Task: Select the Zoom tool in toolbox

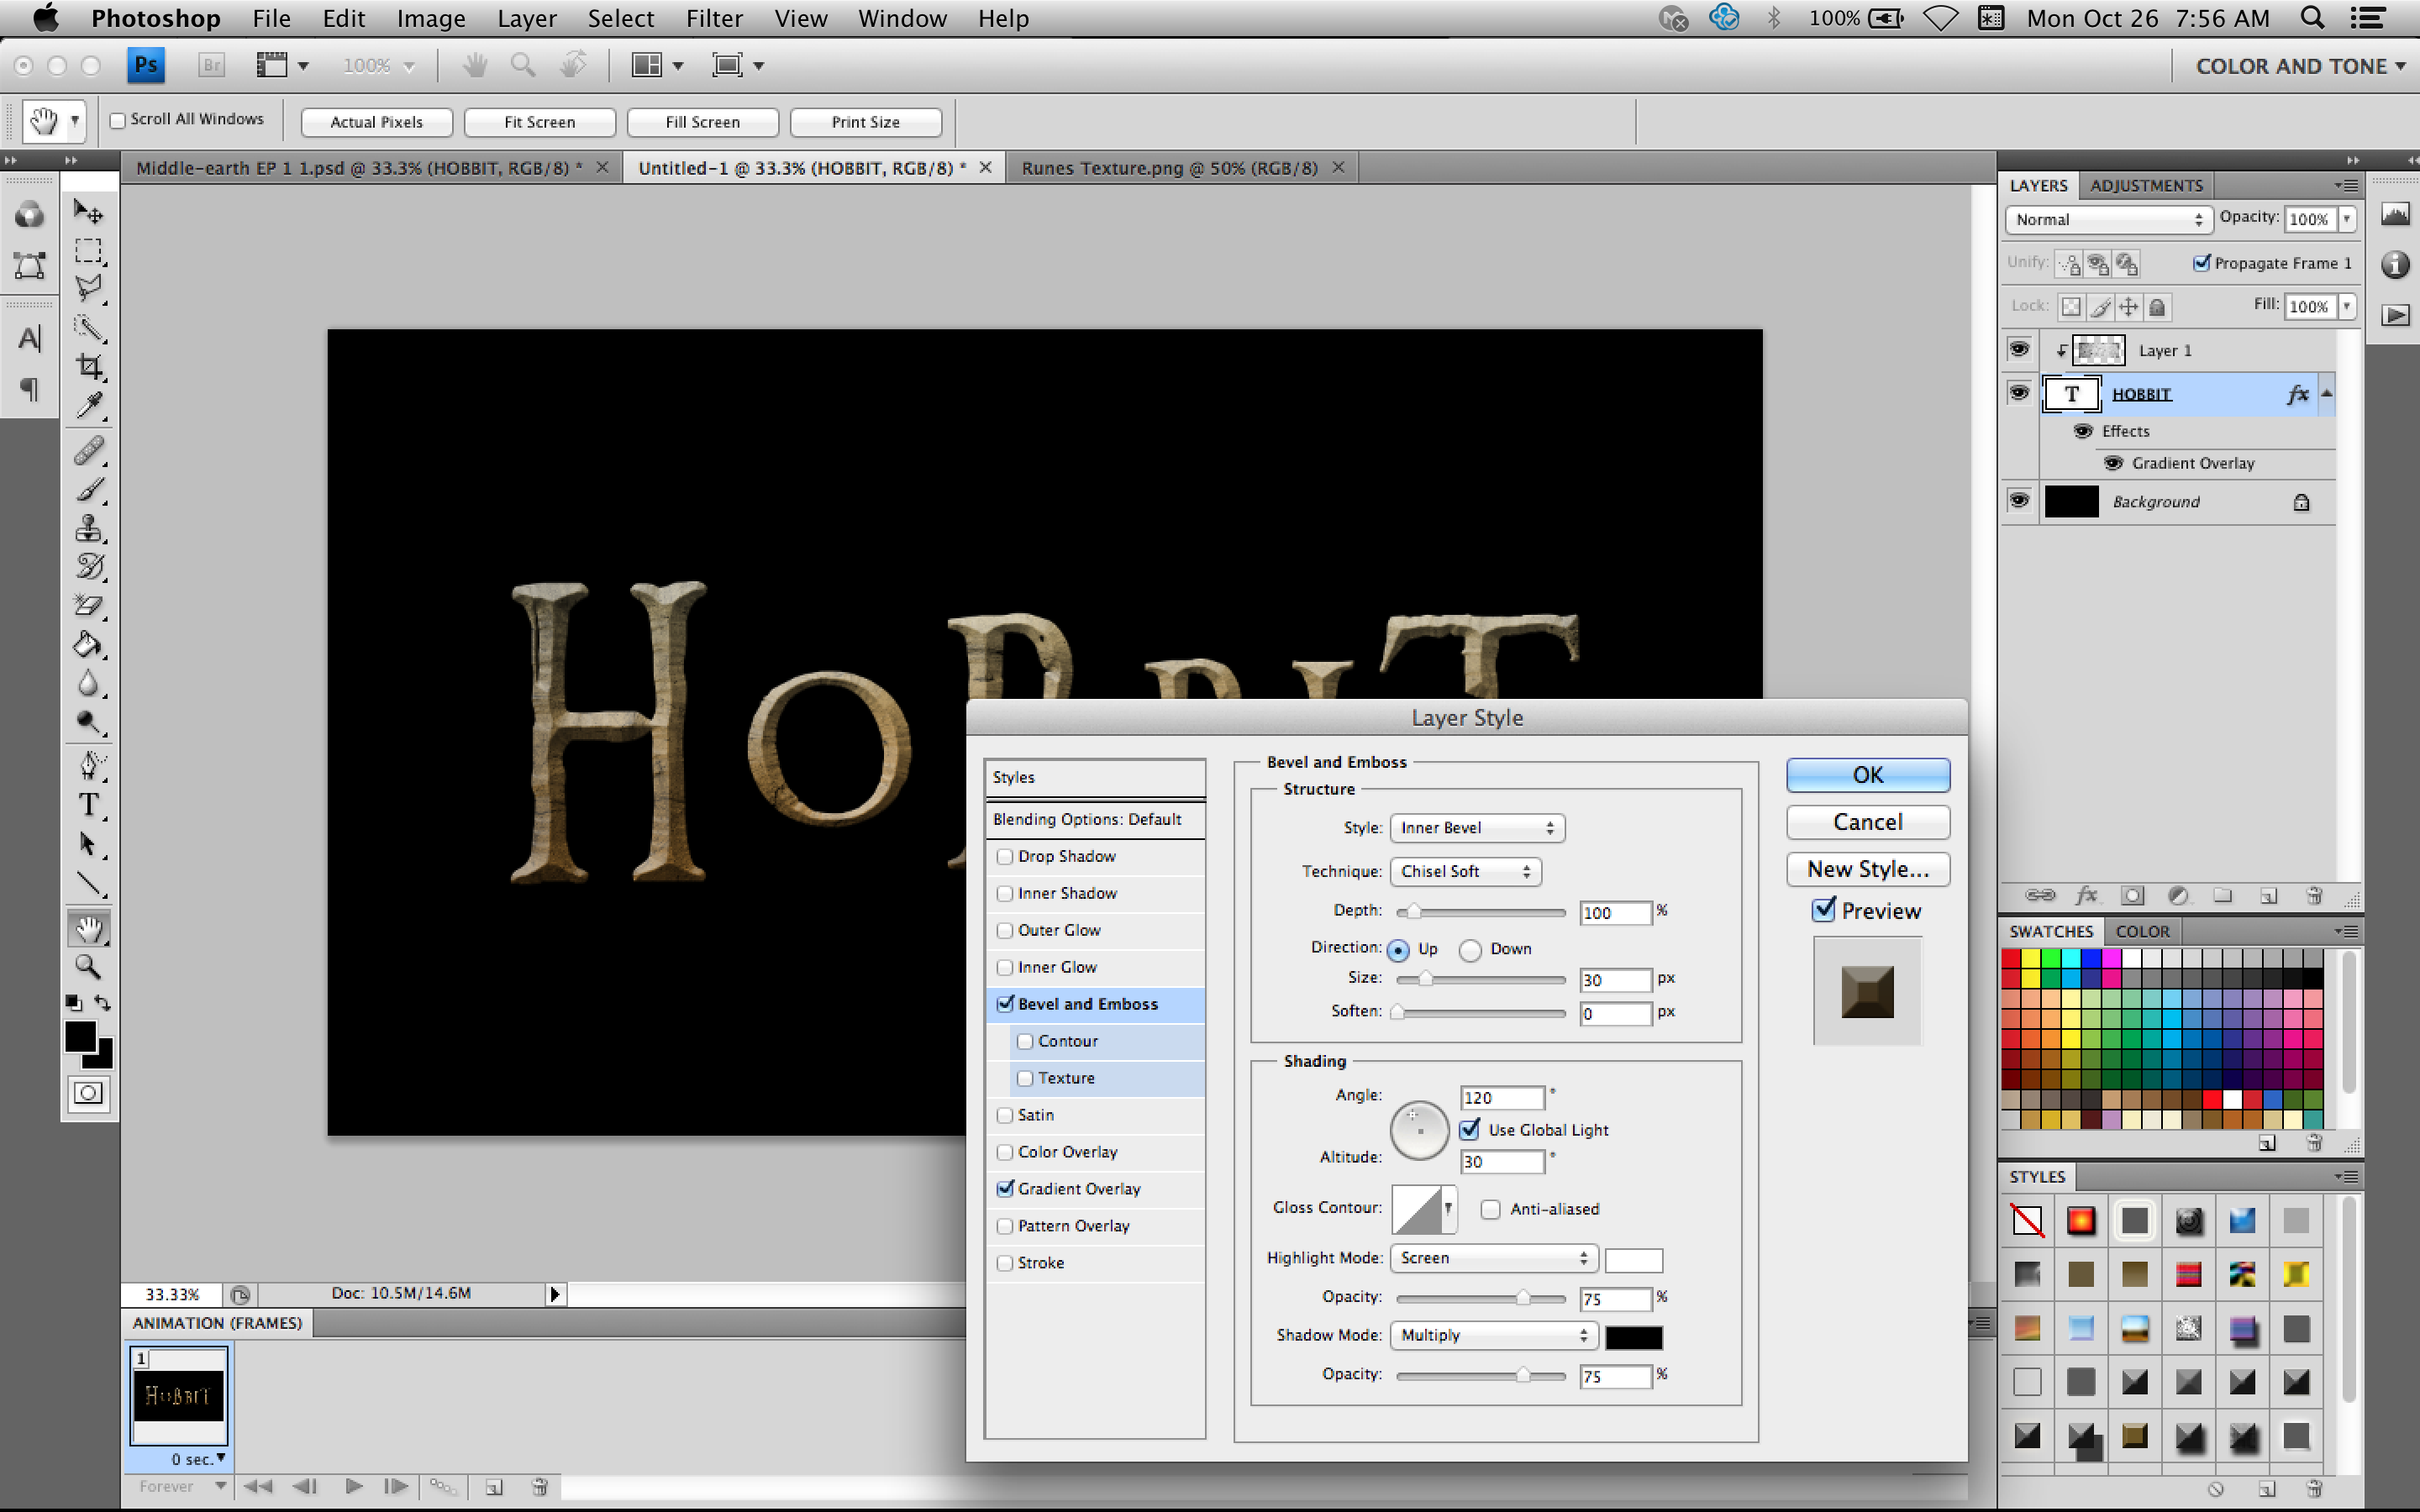Action: 89,966
